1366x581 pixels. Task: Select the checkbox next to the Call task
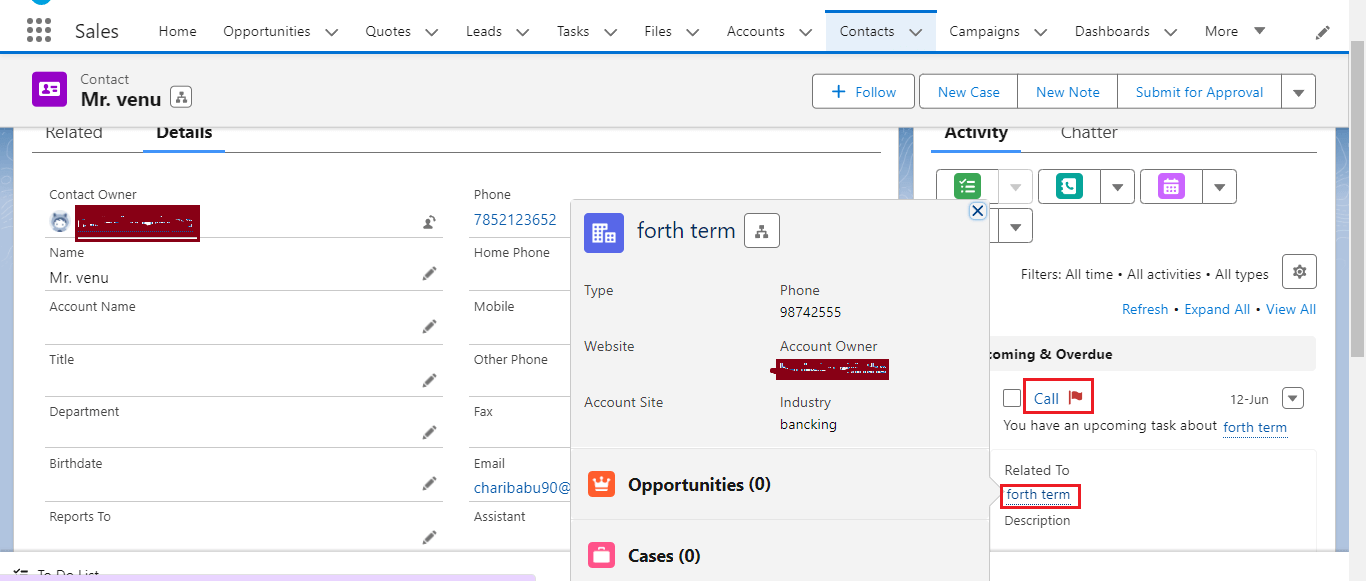(x=1011, y=397)
